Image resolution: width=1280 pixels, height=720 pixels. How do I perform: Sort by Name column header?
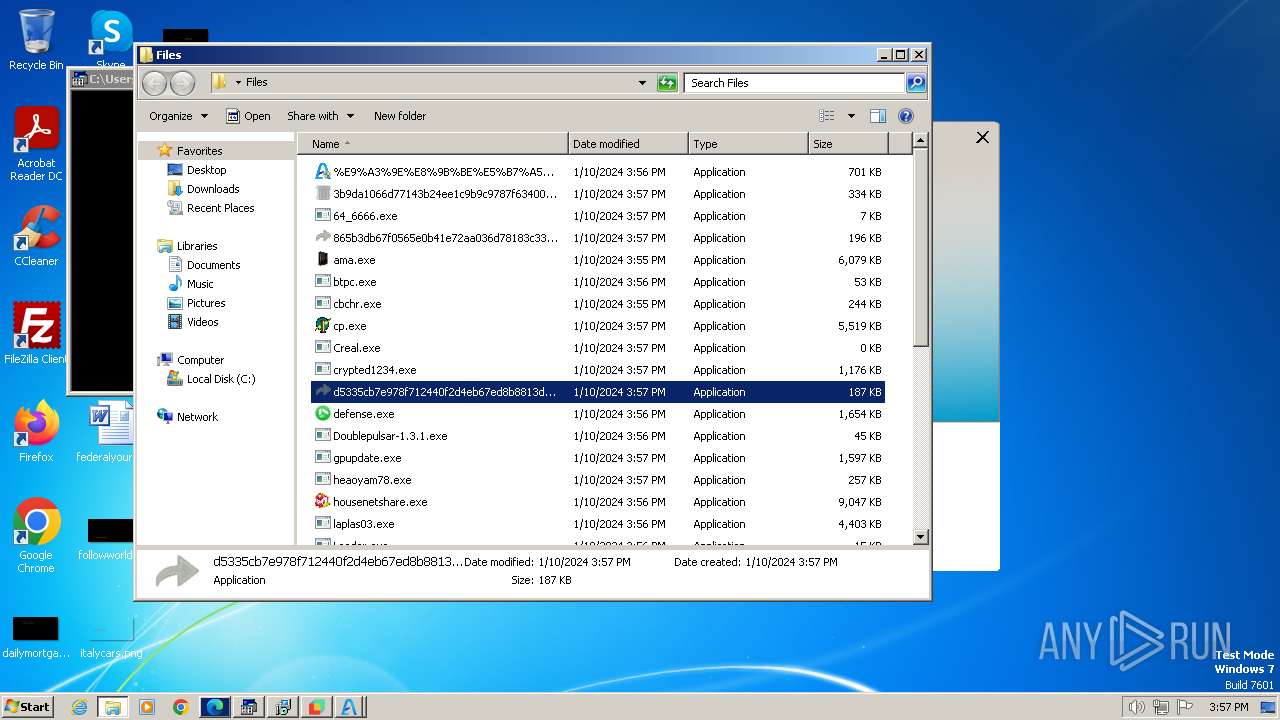pyautogui.click(x=432, y=144)
